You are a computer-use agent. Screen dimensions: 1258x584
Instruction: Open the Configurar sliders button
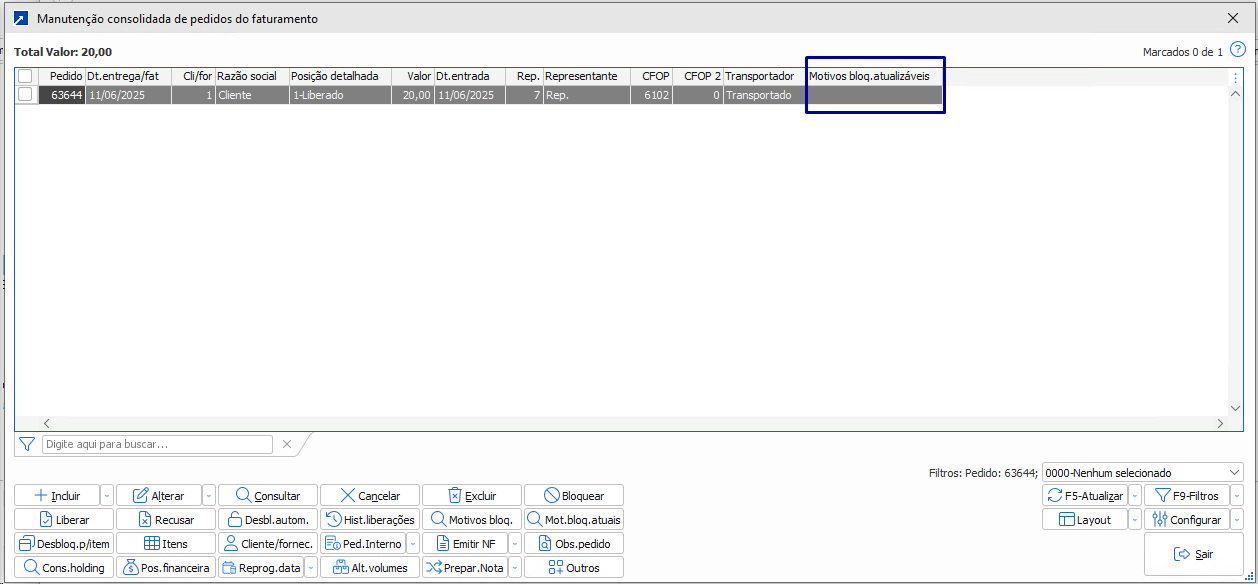pyautogui.click(x=1186, y=519)
